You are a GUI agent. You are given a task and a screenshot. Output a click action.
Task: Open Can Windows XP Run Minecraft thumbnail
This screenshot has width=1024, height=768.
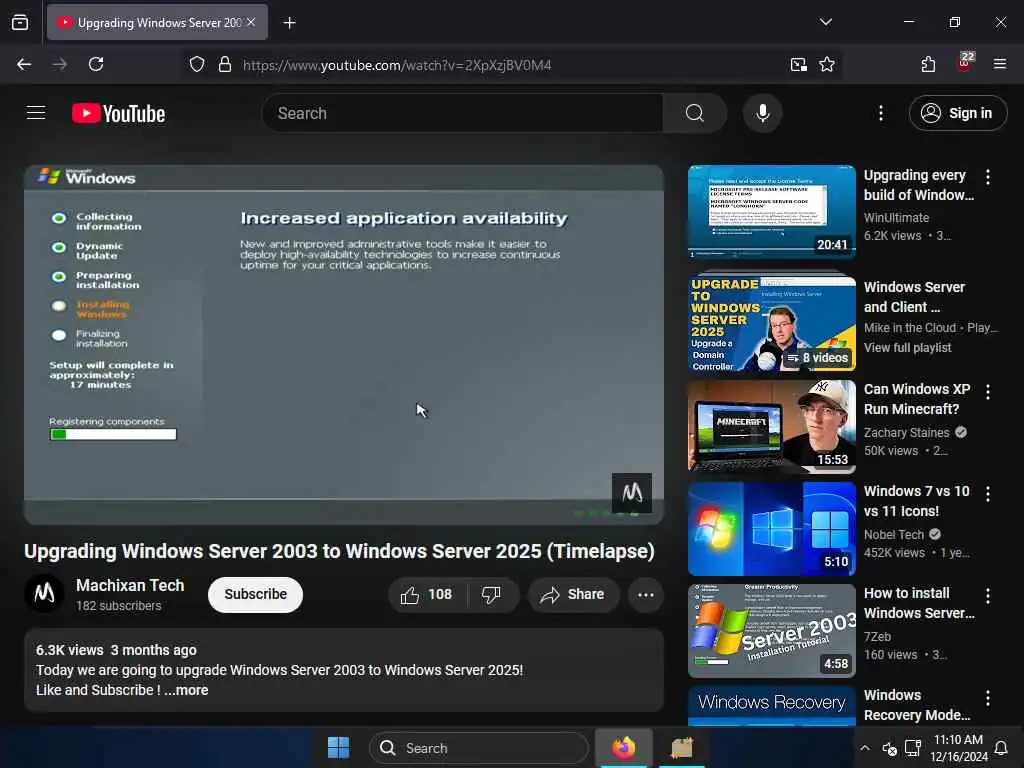tap(771, 426)
